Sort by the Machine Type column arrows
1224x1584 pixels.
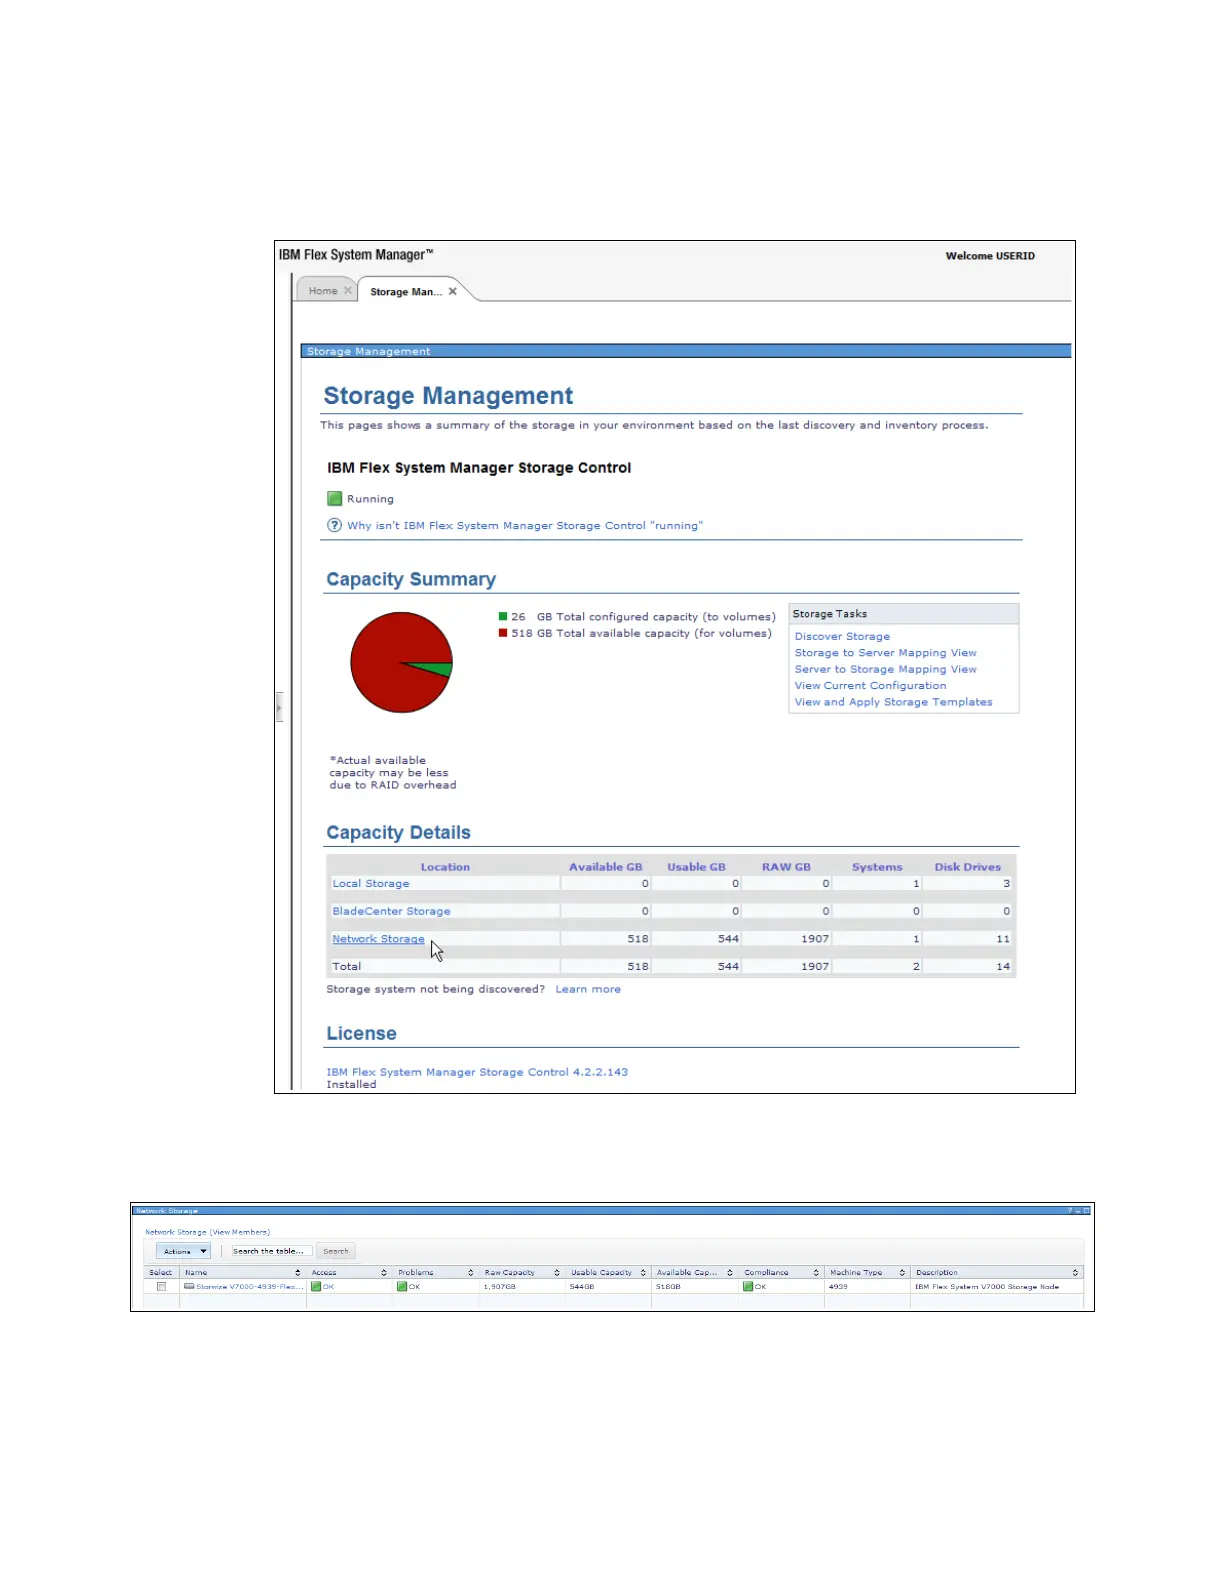coord(902,1273)
